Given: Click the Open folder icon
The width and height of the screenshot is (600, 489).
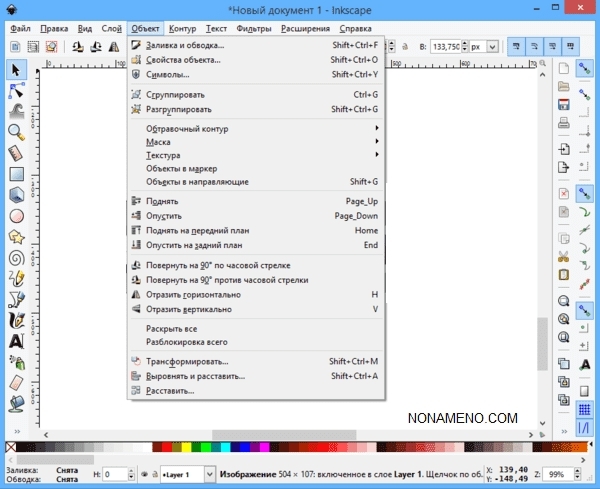Looking at the screenshot, I should (564, 86).
